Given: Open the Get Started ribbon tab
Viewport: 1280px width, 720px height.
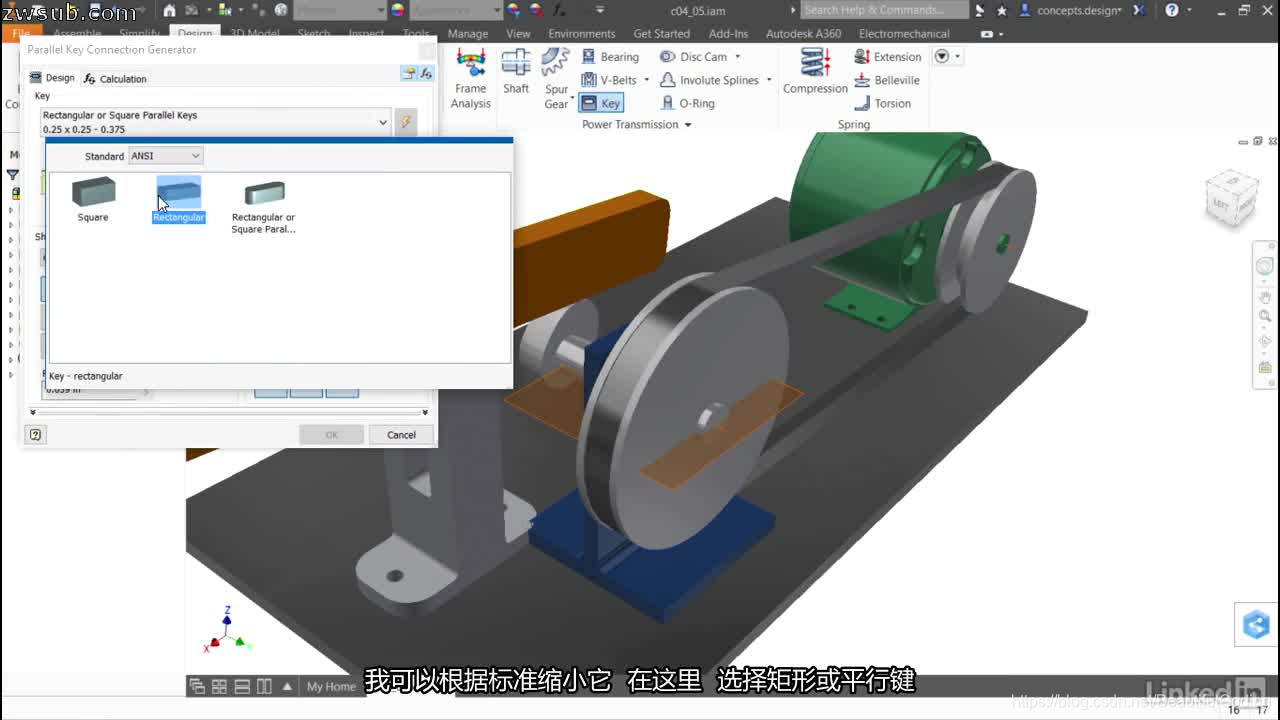Looking at the screenshot, I should [x=662, y=34].
